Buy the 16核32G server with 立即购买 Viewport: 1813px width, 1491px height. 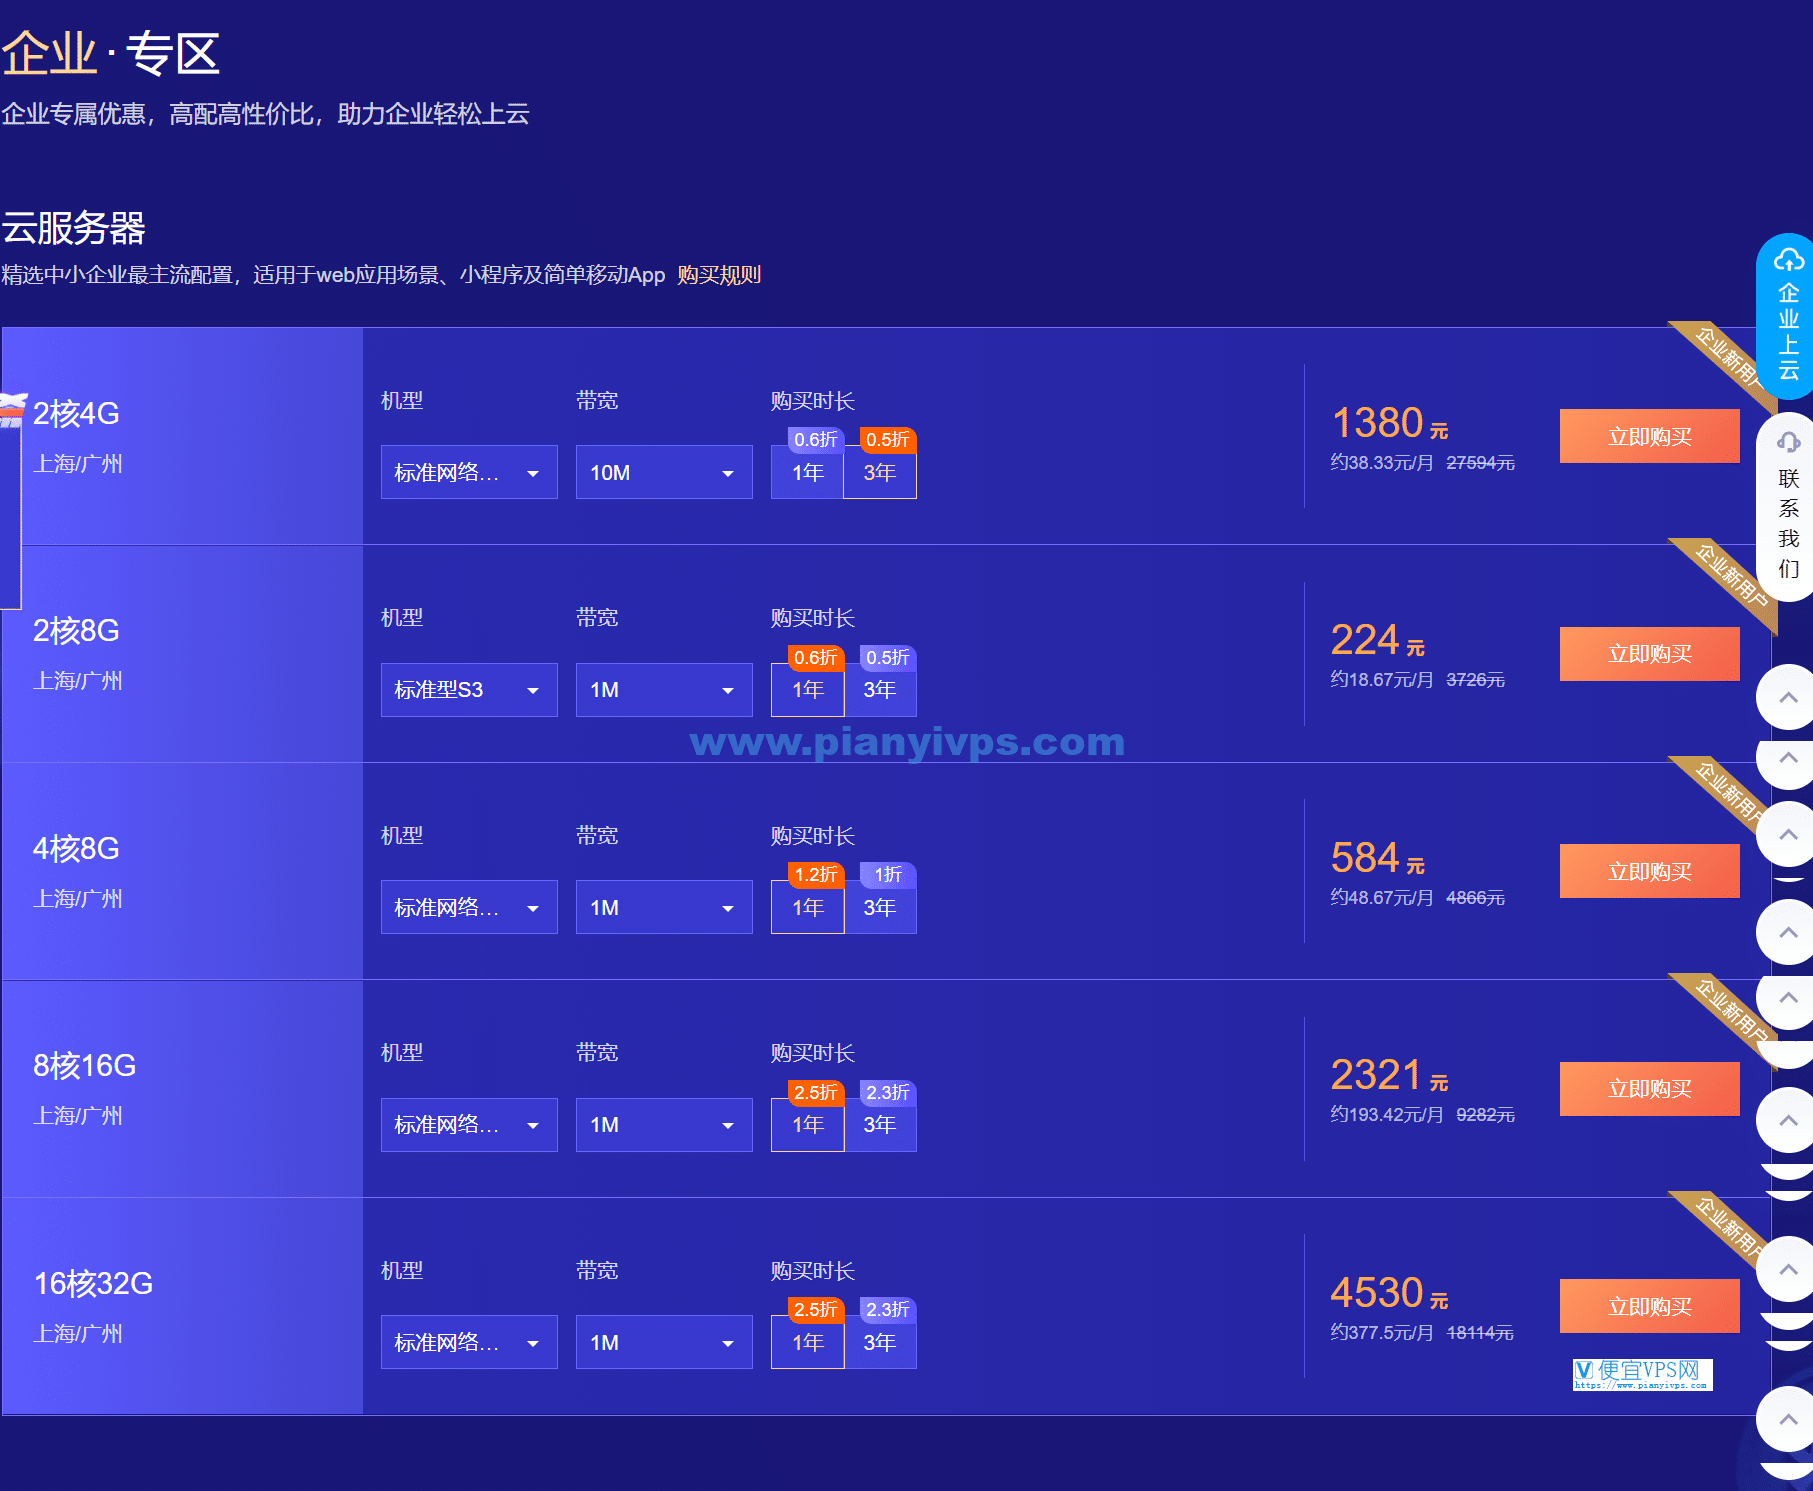click(1649, 1306)
